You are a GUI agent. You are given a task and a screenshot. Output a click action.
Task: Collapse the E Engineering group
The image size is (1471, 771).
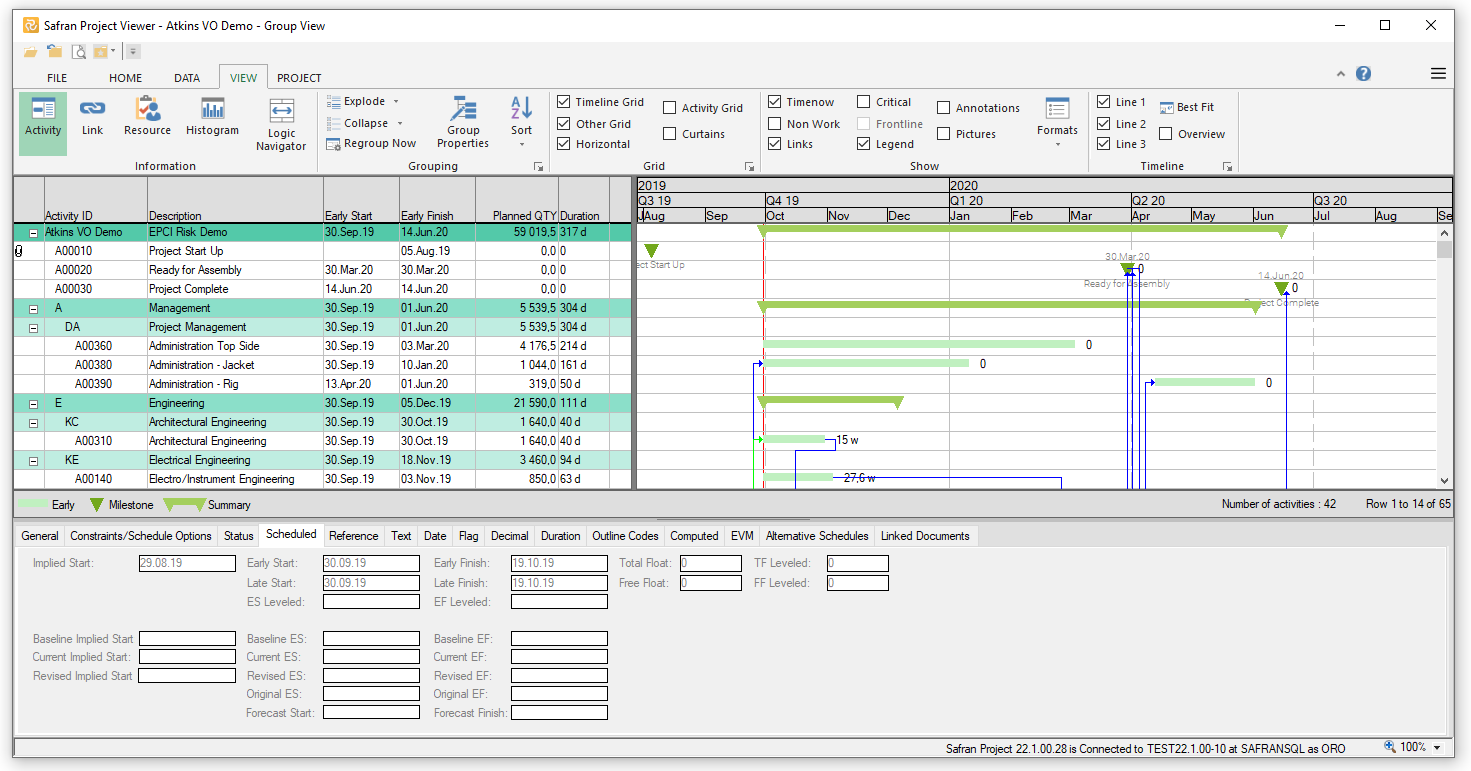coord(34,404)
